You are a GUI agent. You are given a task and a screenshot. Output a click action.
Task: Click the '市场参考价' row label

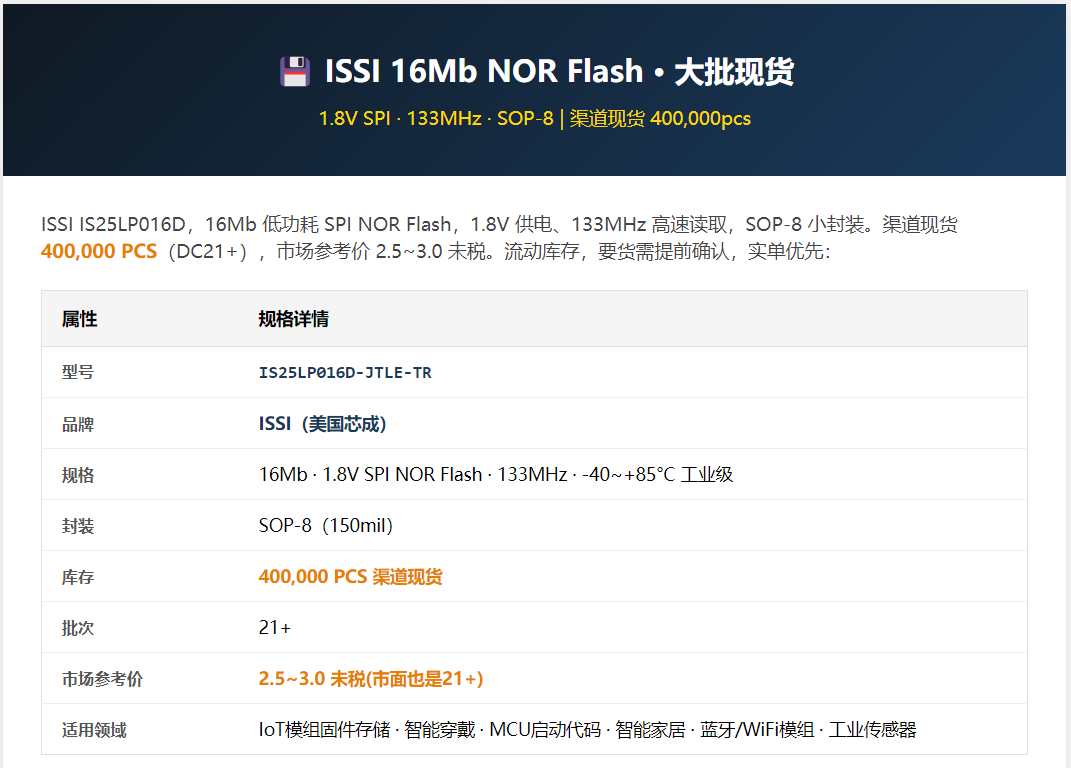tap(102, 679)
